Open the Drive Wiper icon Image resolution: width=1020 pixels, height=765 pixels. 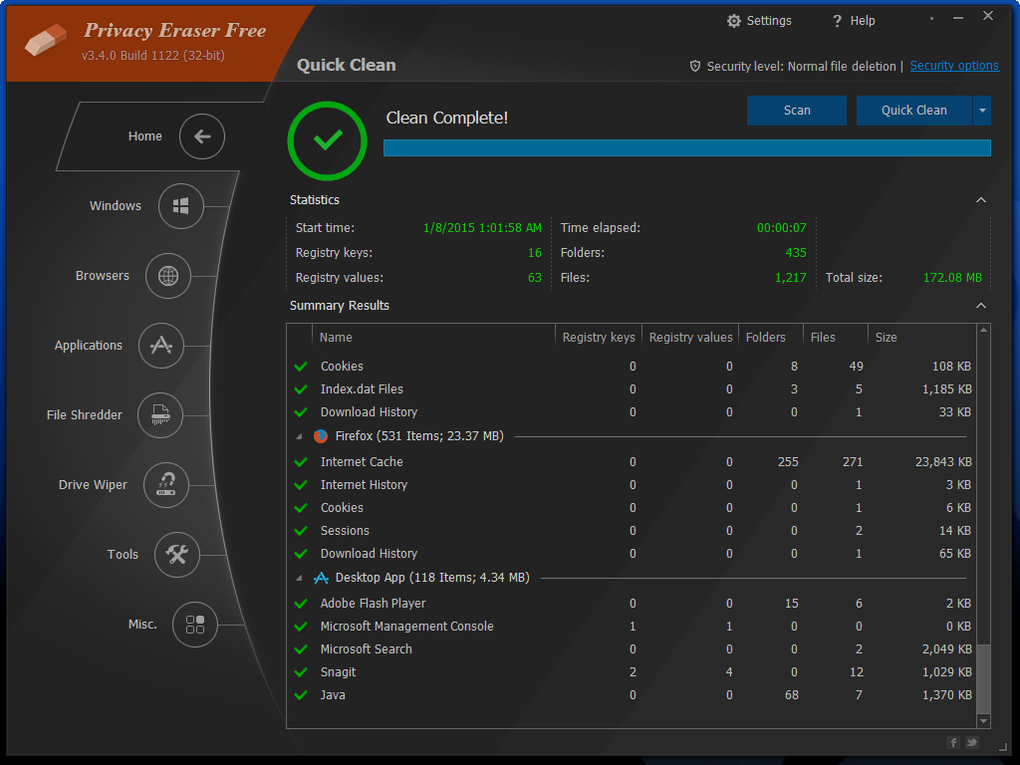pos(166,485)
